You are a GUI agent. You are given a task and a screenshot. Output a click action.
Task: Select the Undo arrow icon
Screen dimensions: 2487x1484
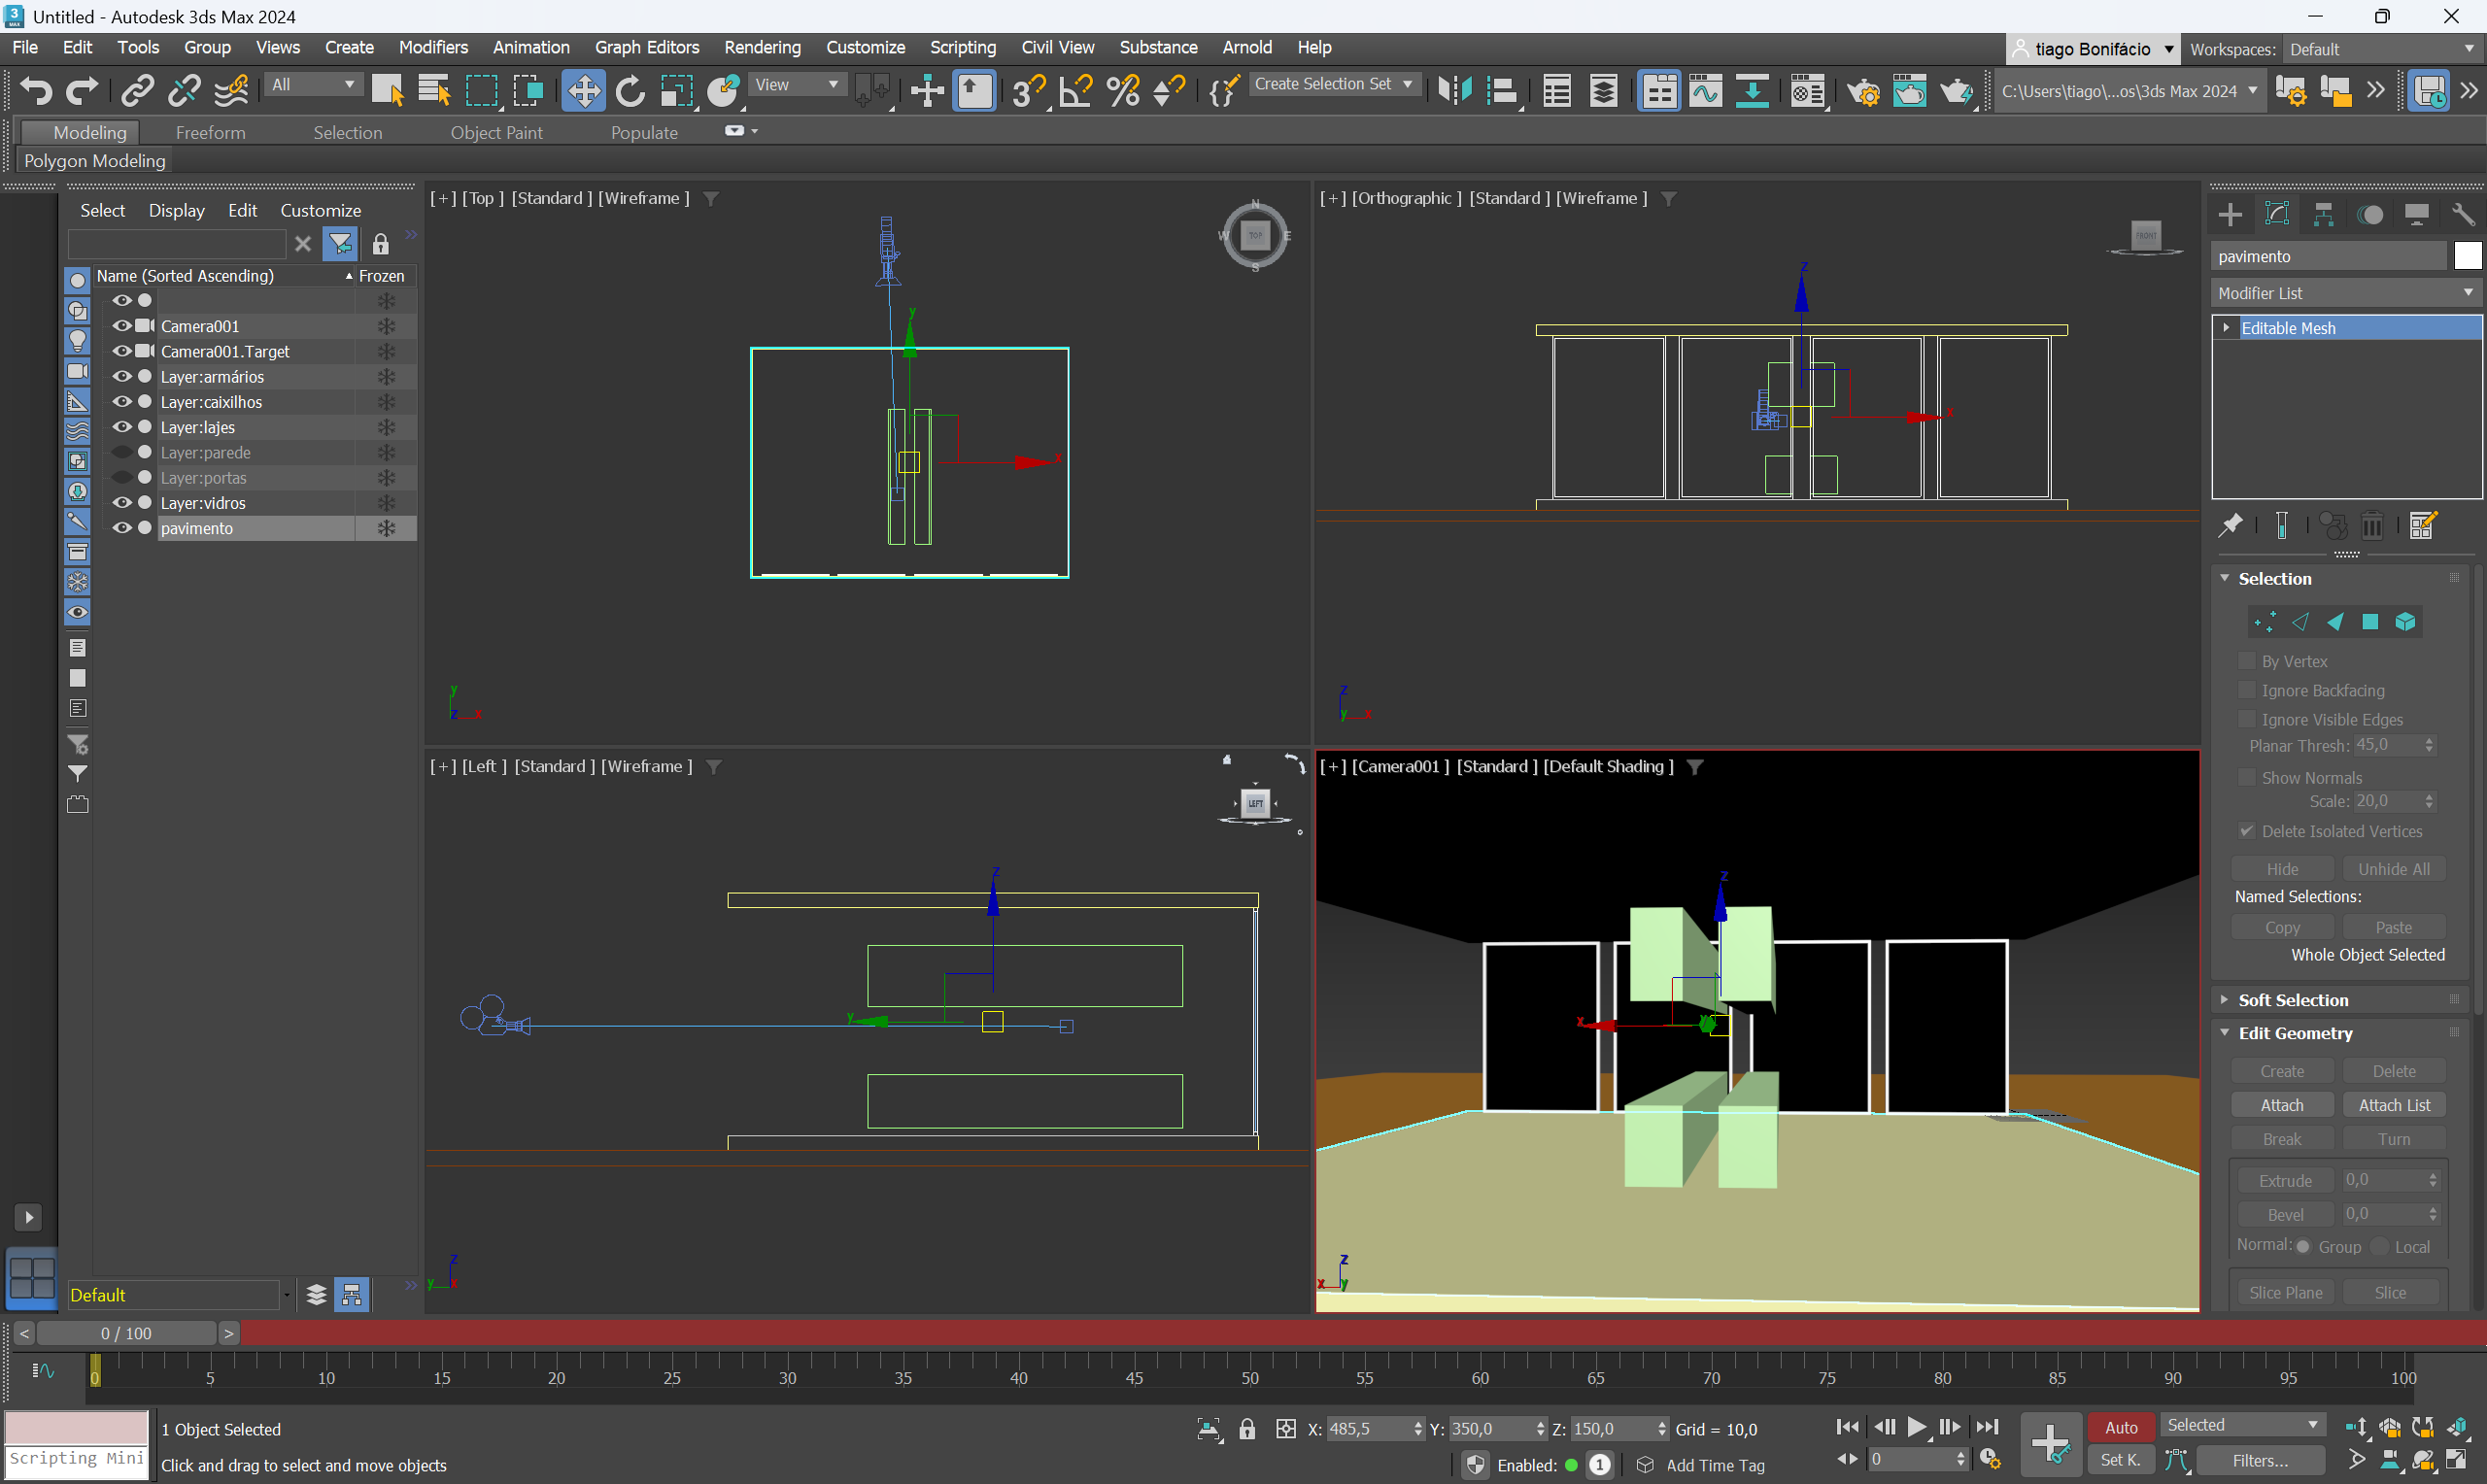[37, 91]
